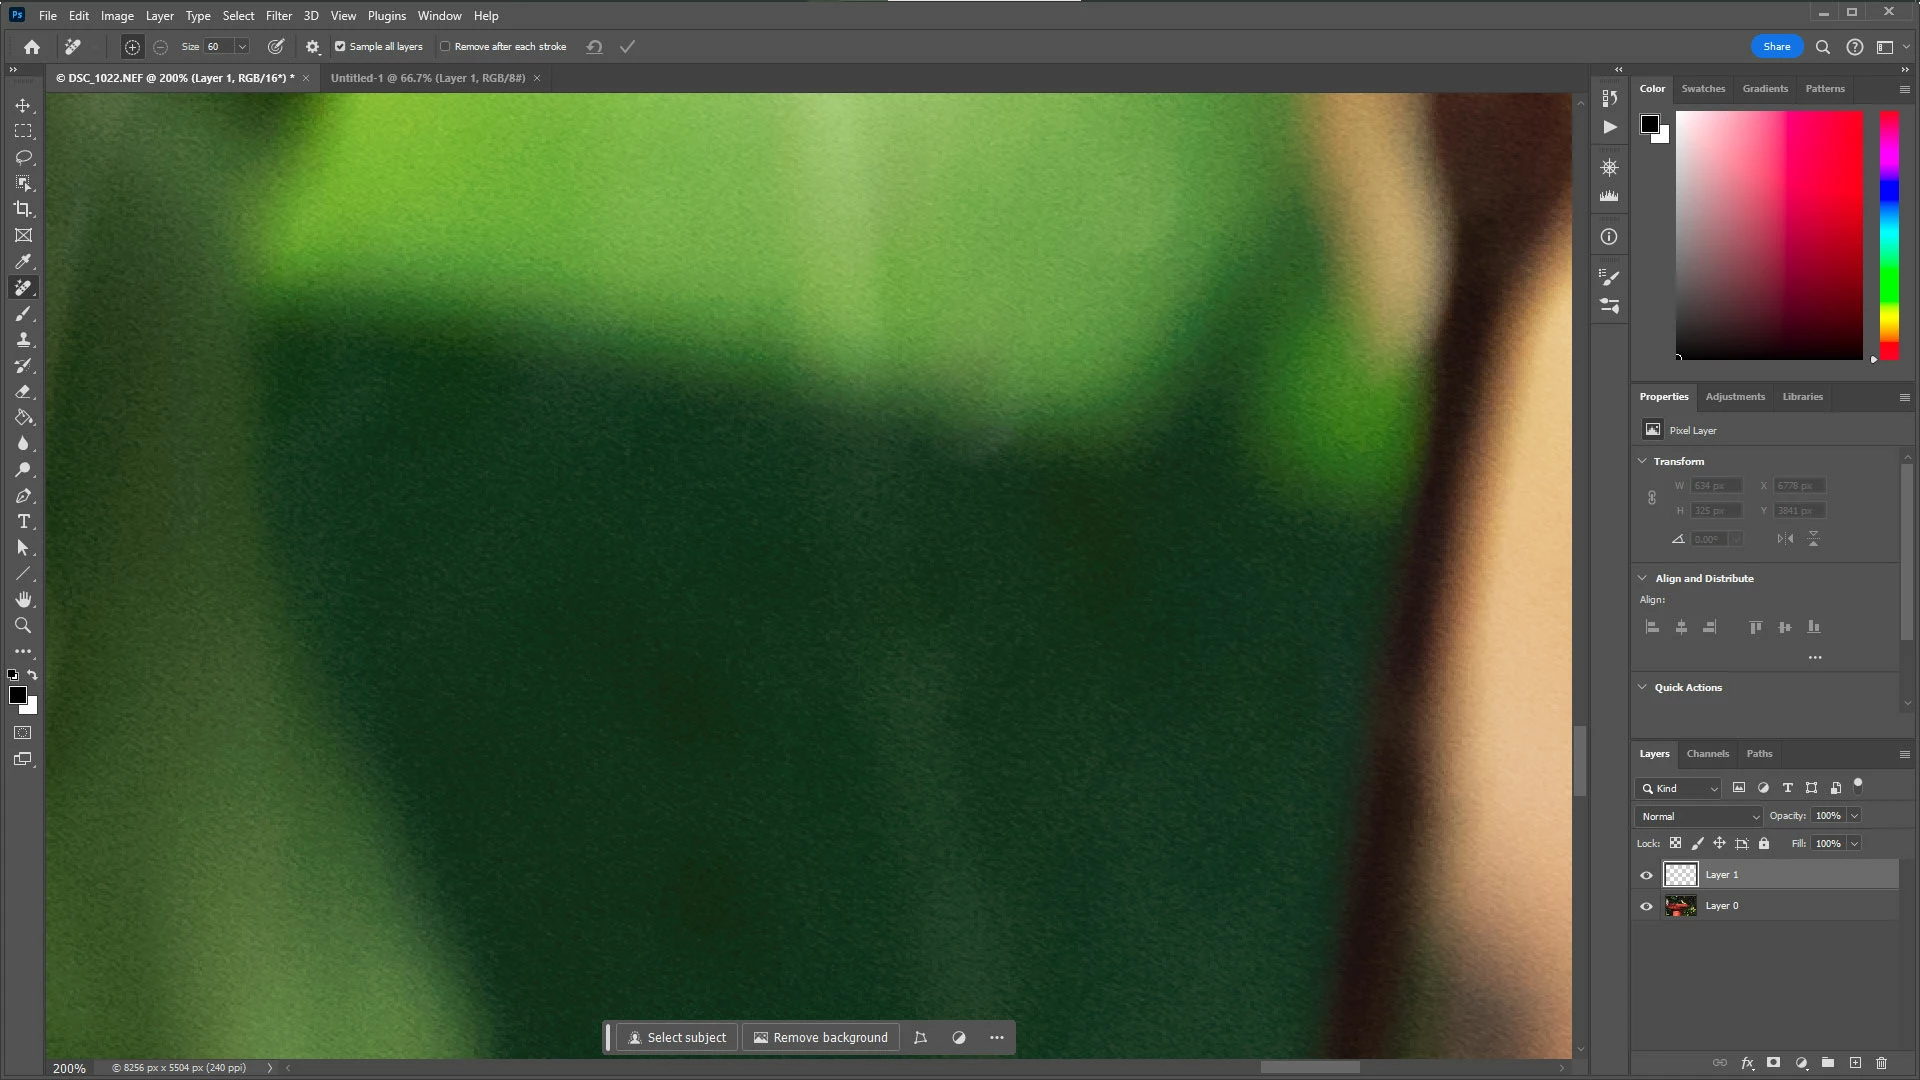Select the Clone Stamp tool

23,340
